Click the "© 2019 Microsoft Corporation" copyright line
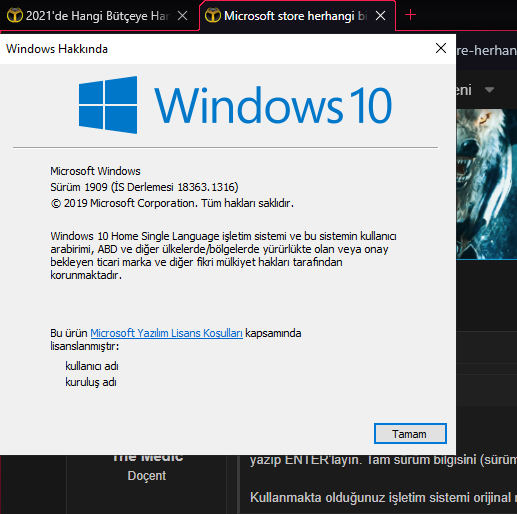517x514 pixels. [x=172, y=203]
